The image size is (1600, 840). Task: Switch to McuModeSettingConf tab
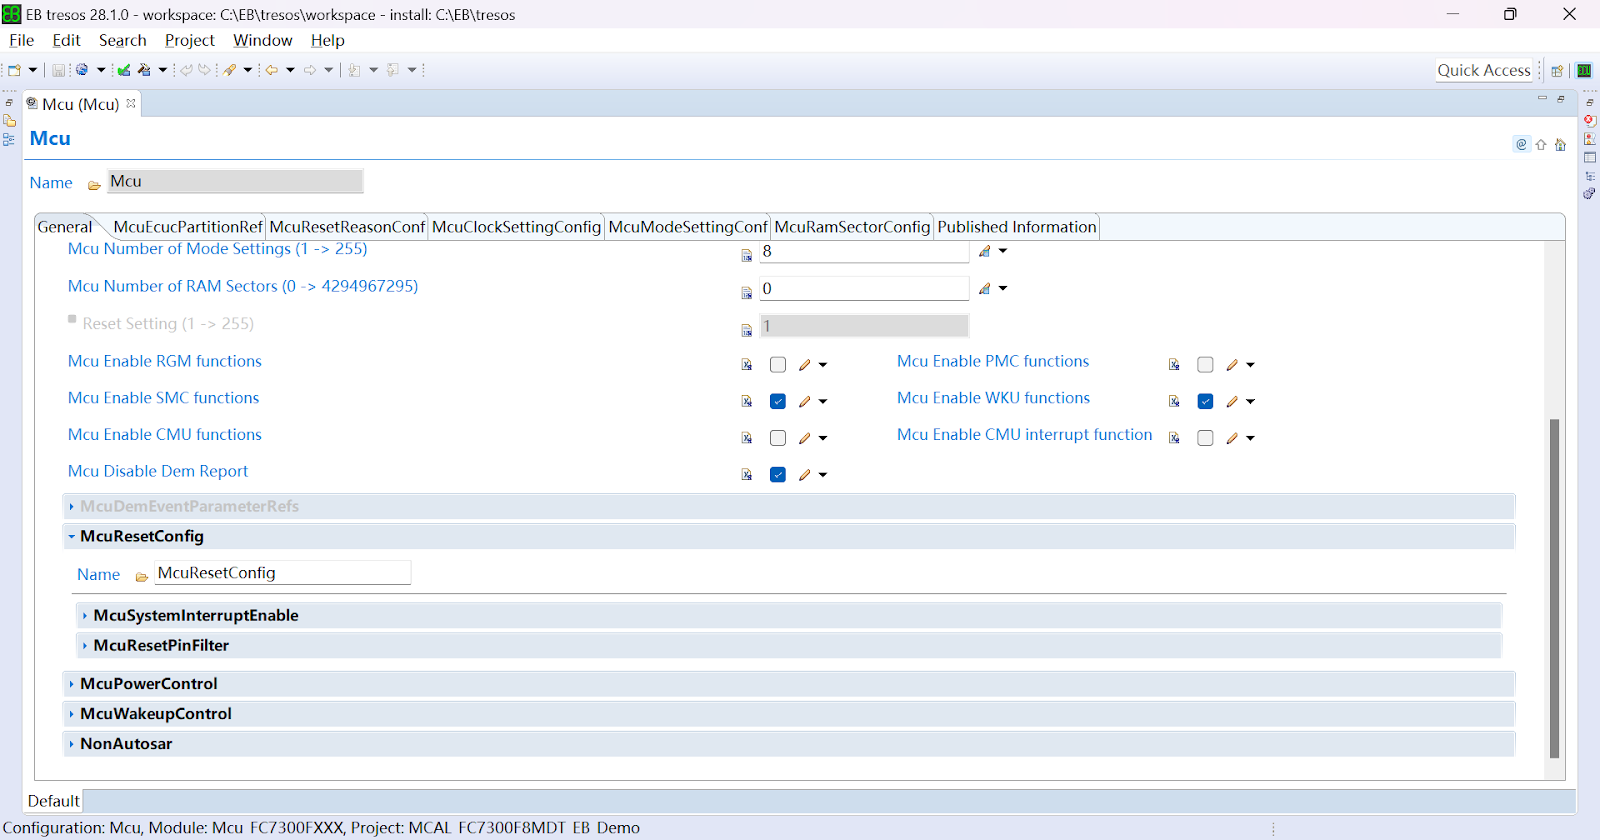688,227
